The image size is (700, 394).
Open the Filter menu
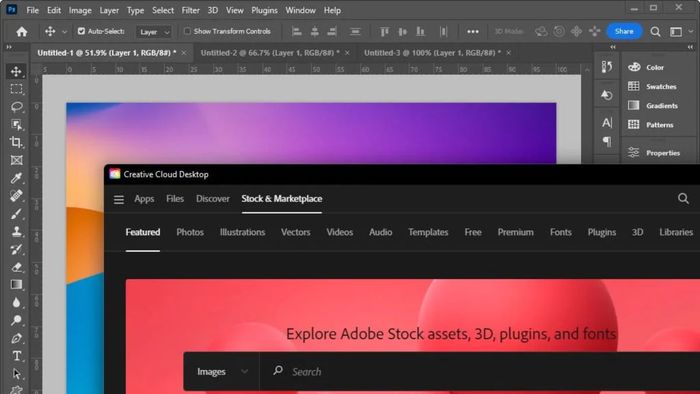190,10
